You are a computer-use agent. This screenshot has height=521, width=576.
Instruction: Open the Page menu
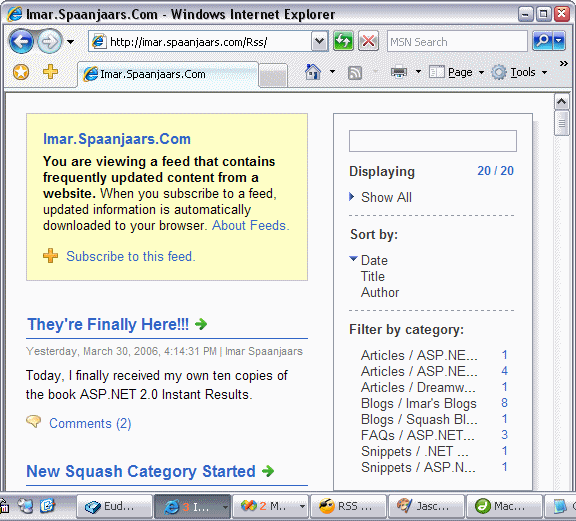pos(457,72)
